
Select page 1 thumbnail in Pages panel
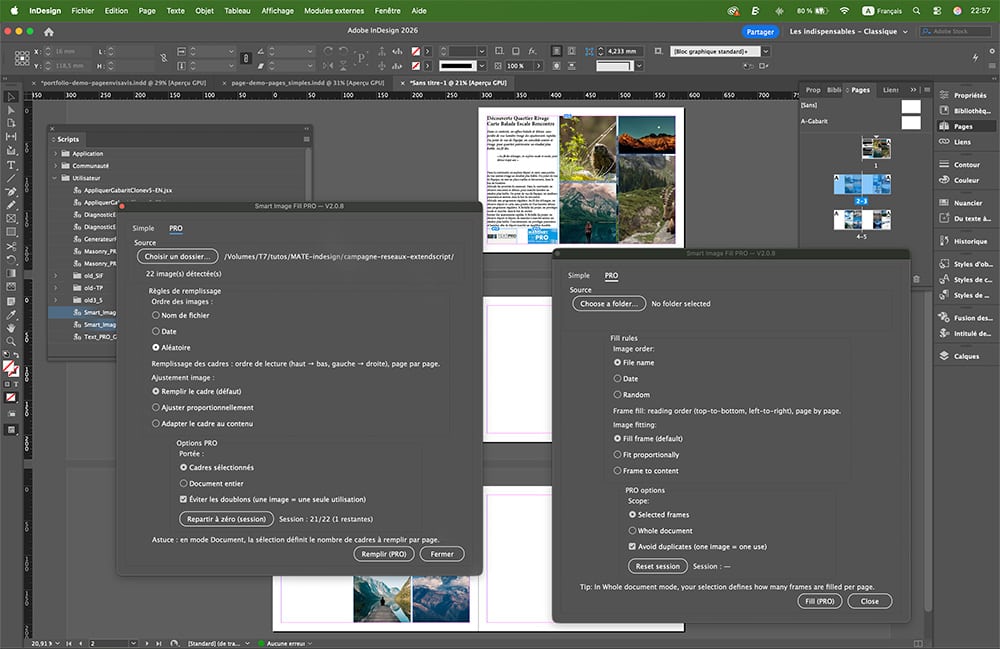coord(875,150)
